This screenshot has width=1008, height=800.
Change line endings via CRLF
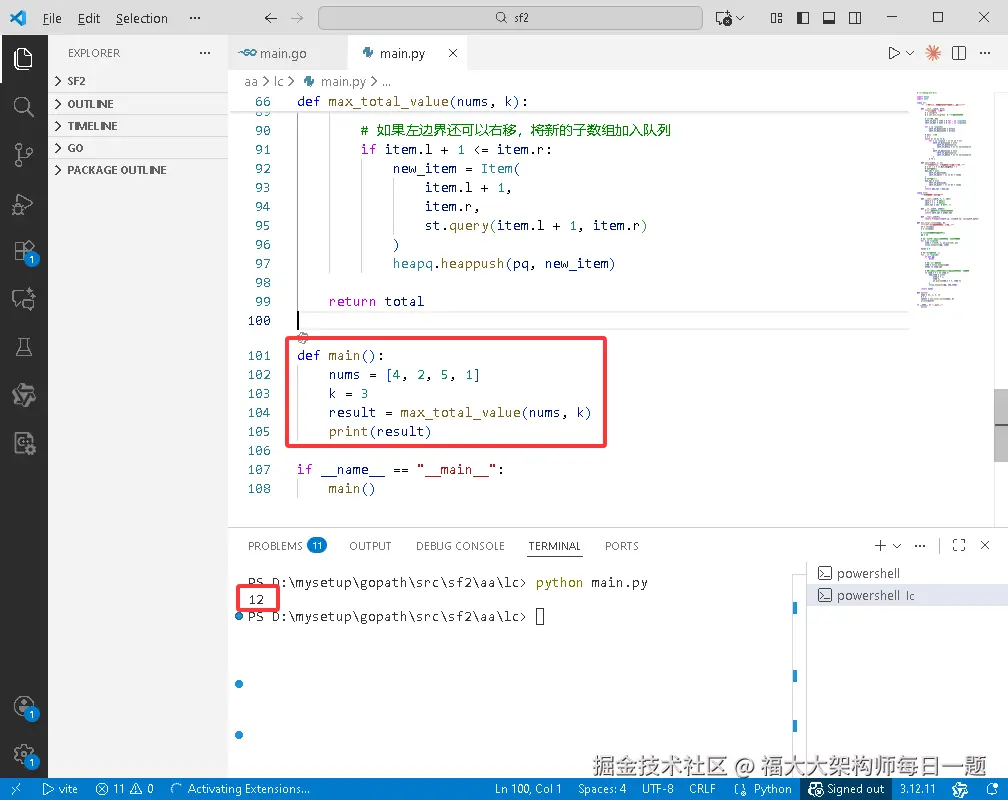coord(702,789)
